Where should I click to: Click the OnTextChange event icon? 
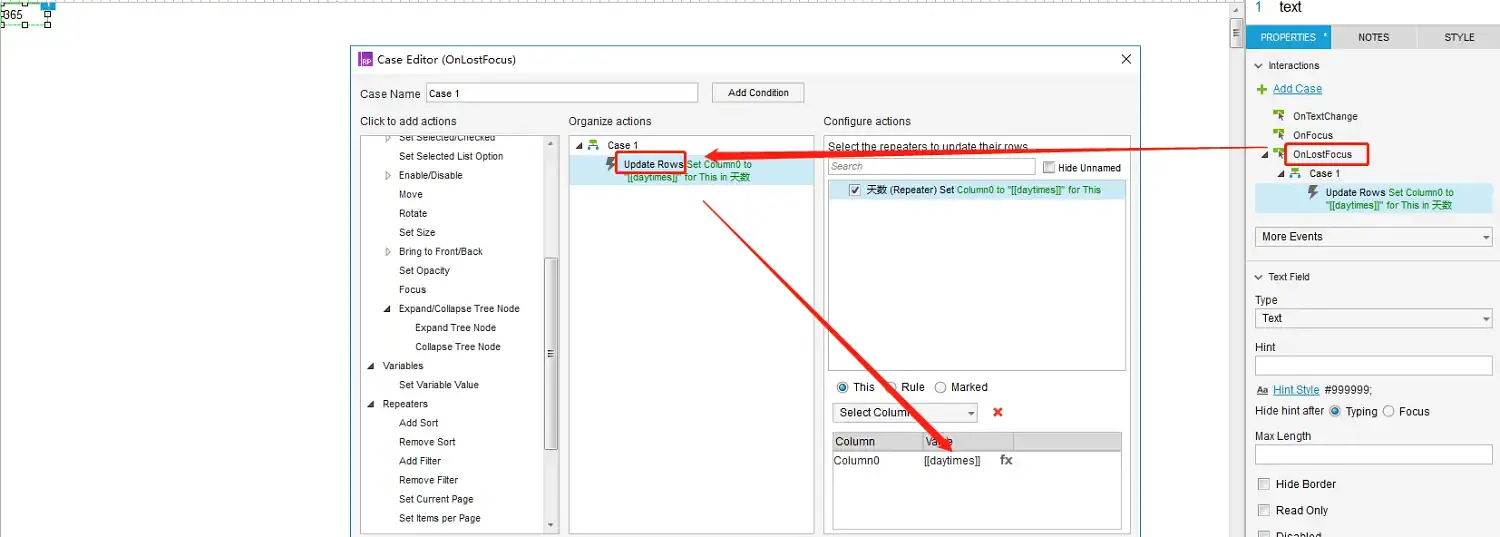[x=1278, y=116]
